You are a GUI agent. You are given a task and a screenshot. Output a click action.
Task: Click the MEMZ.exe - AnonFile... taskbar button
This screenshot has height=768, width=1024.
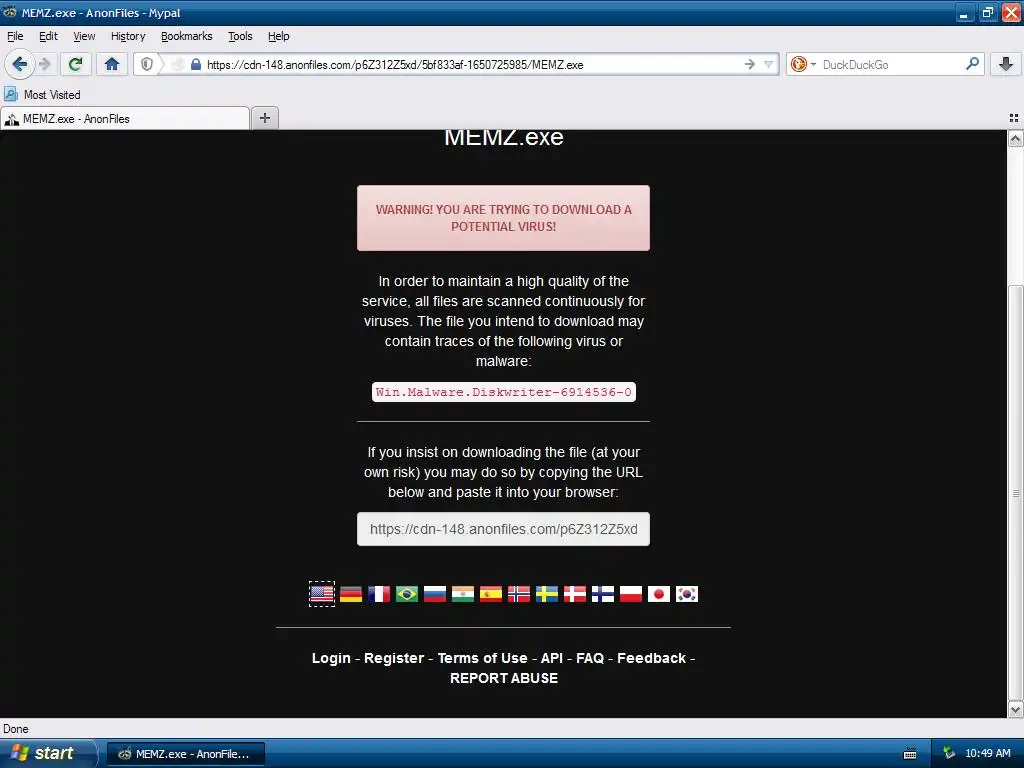185,754
